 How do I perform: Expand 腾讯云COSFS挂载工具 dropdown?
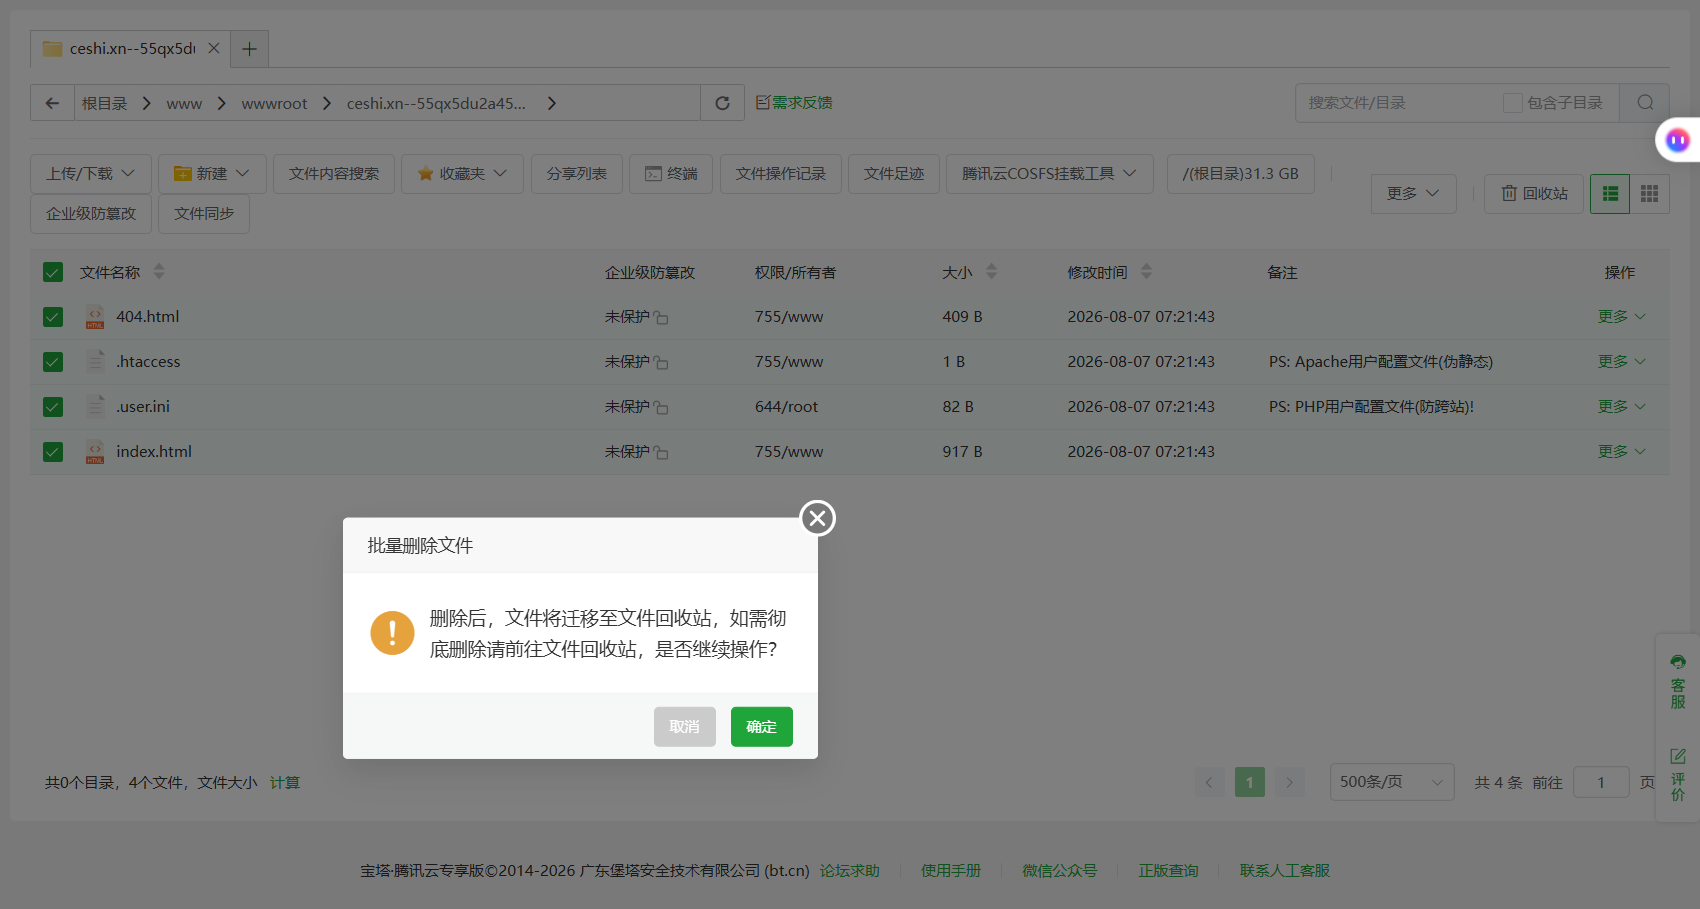[x=1049, y=174]
